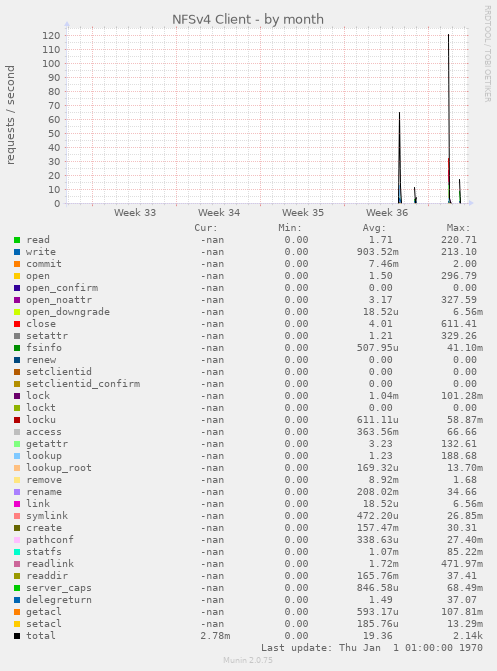Click the magenta swatch next to link
497x671 pixels.
(17, 504)
